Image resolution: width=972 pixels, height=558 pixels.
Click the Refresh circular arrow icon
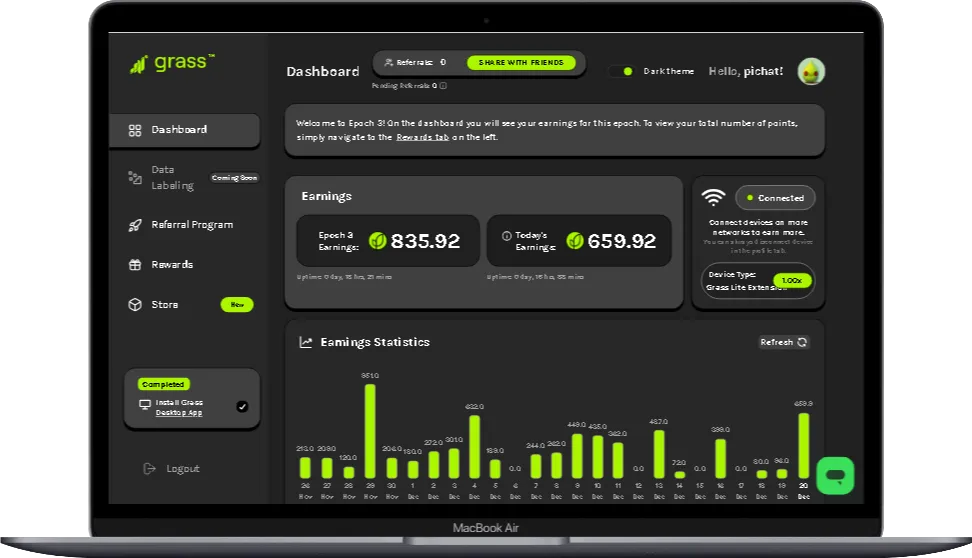pyautogui.click(x=802, y=342)
